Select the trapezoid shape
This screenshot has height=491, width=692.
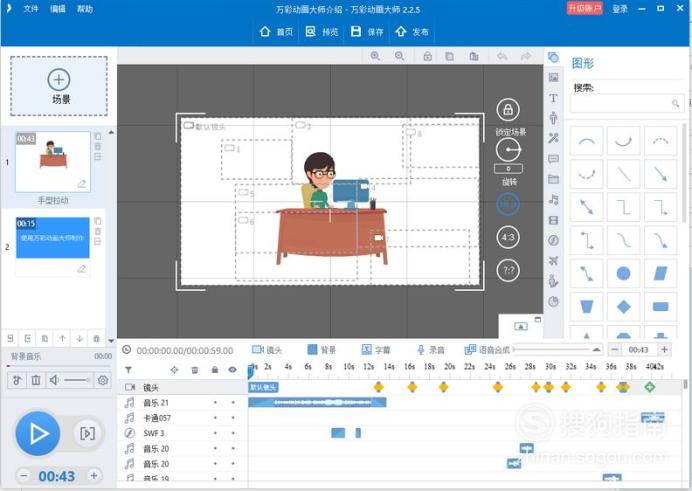587,307
